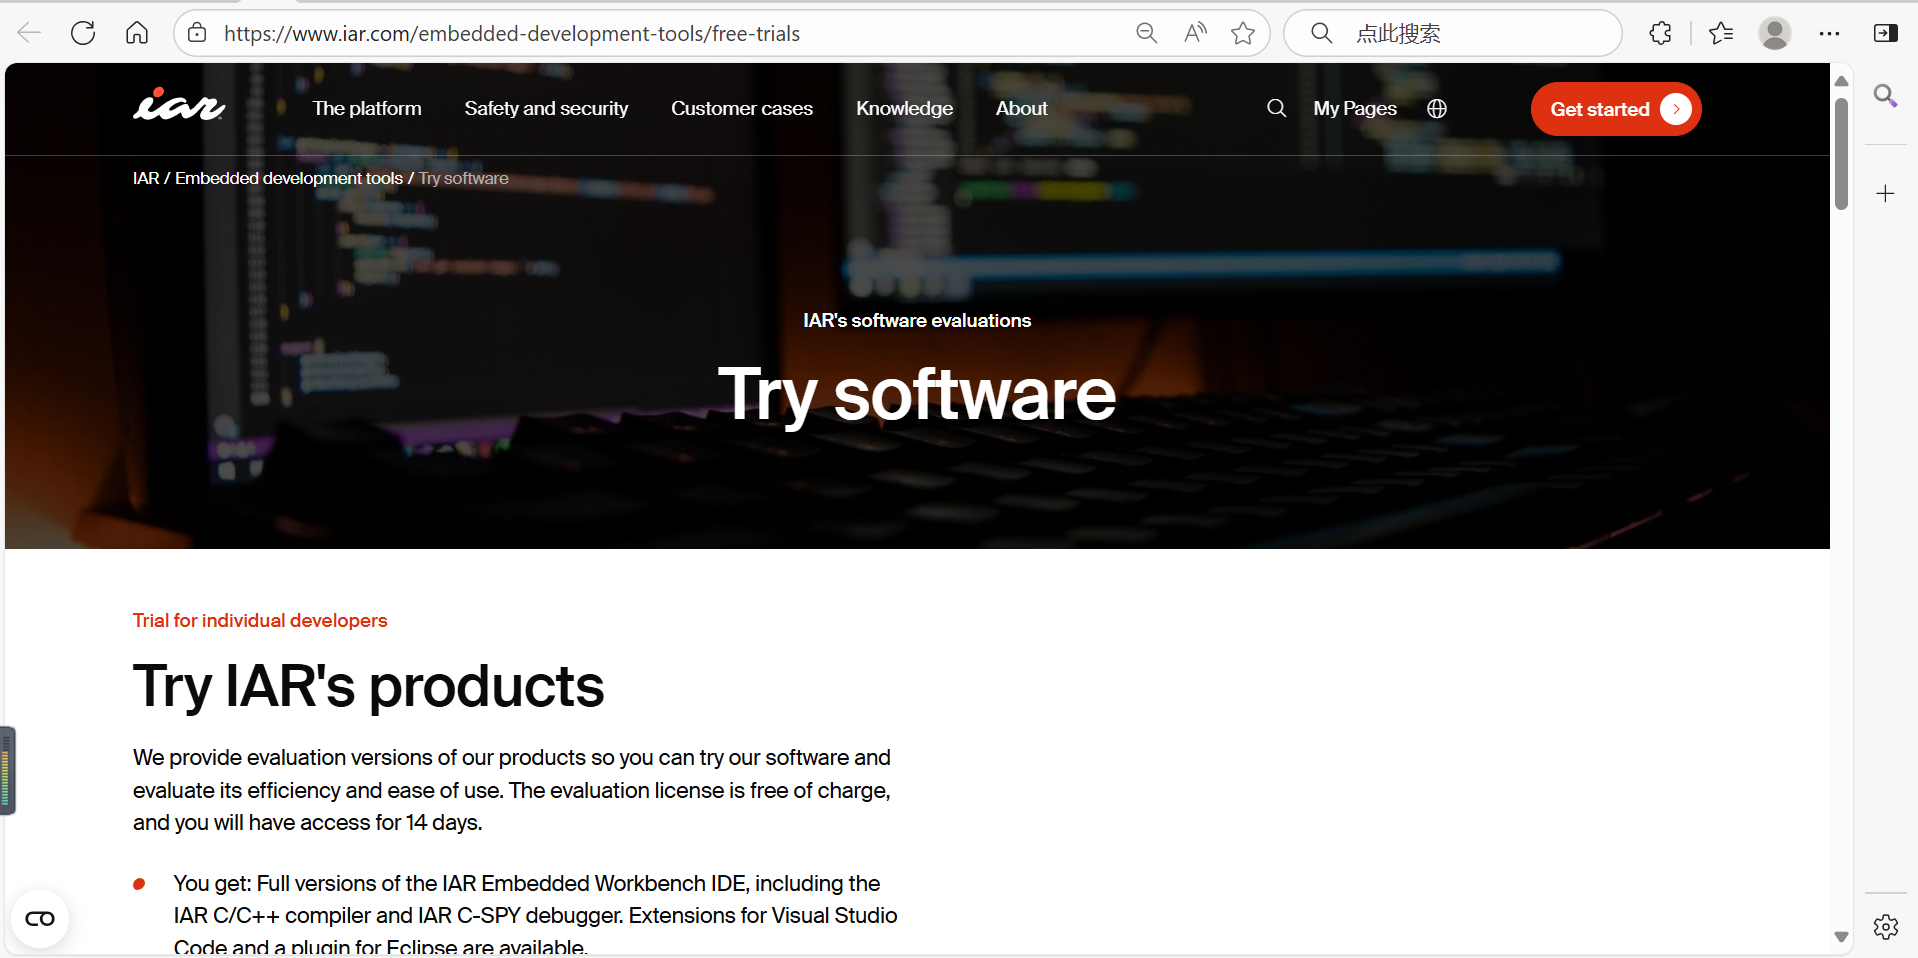This screenshot has height=958, width=1918.
Task: Open the zoom magnifier in address bar
Action: 1147,33
